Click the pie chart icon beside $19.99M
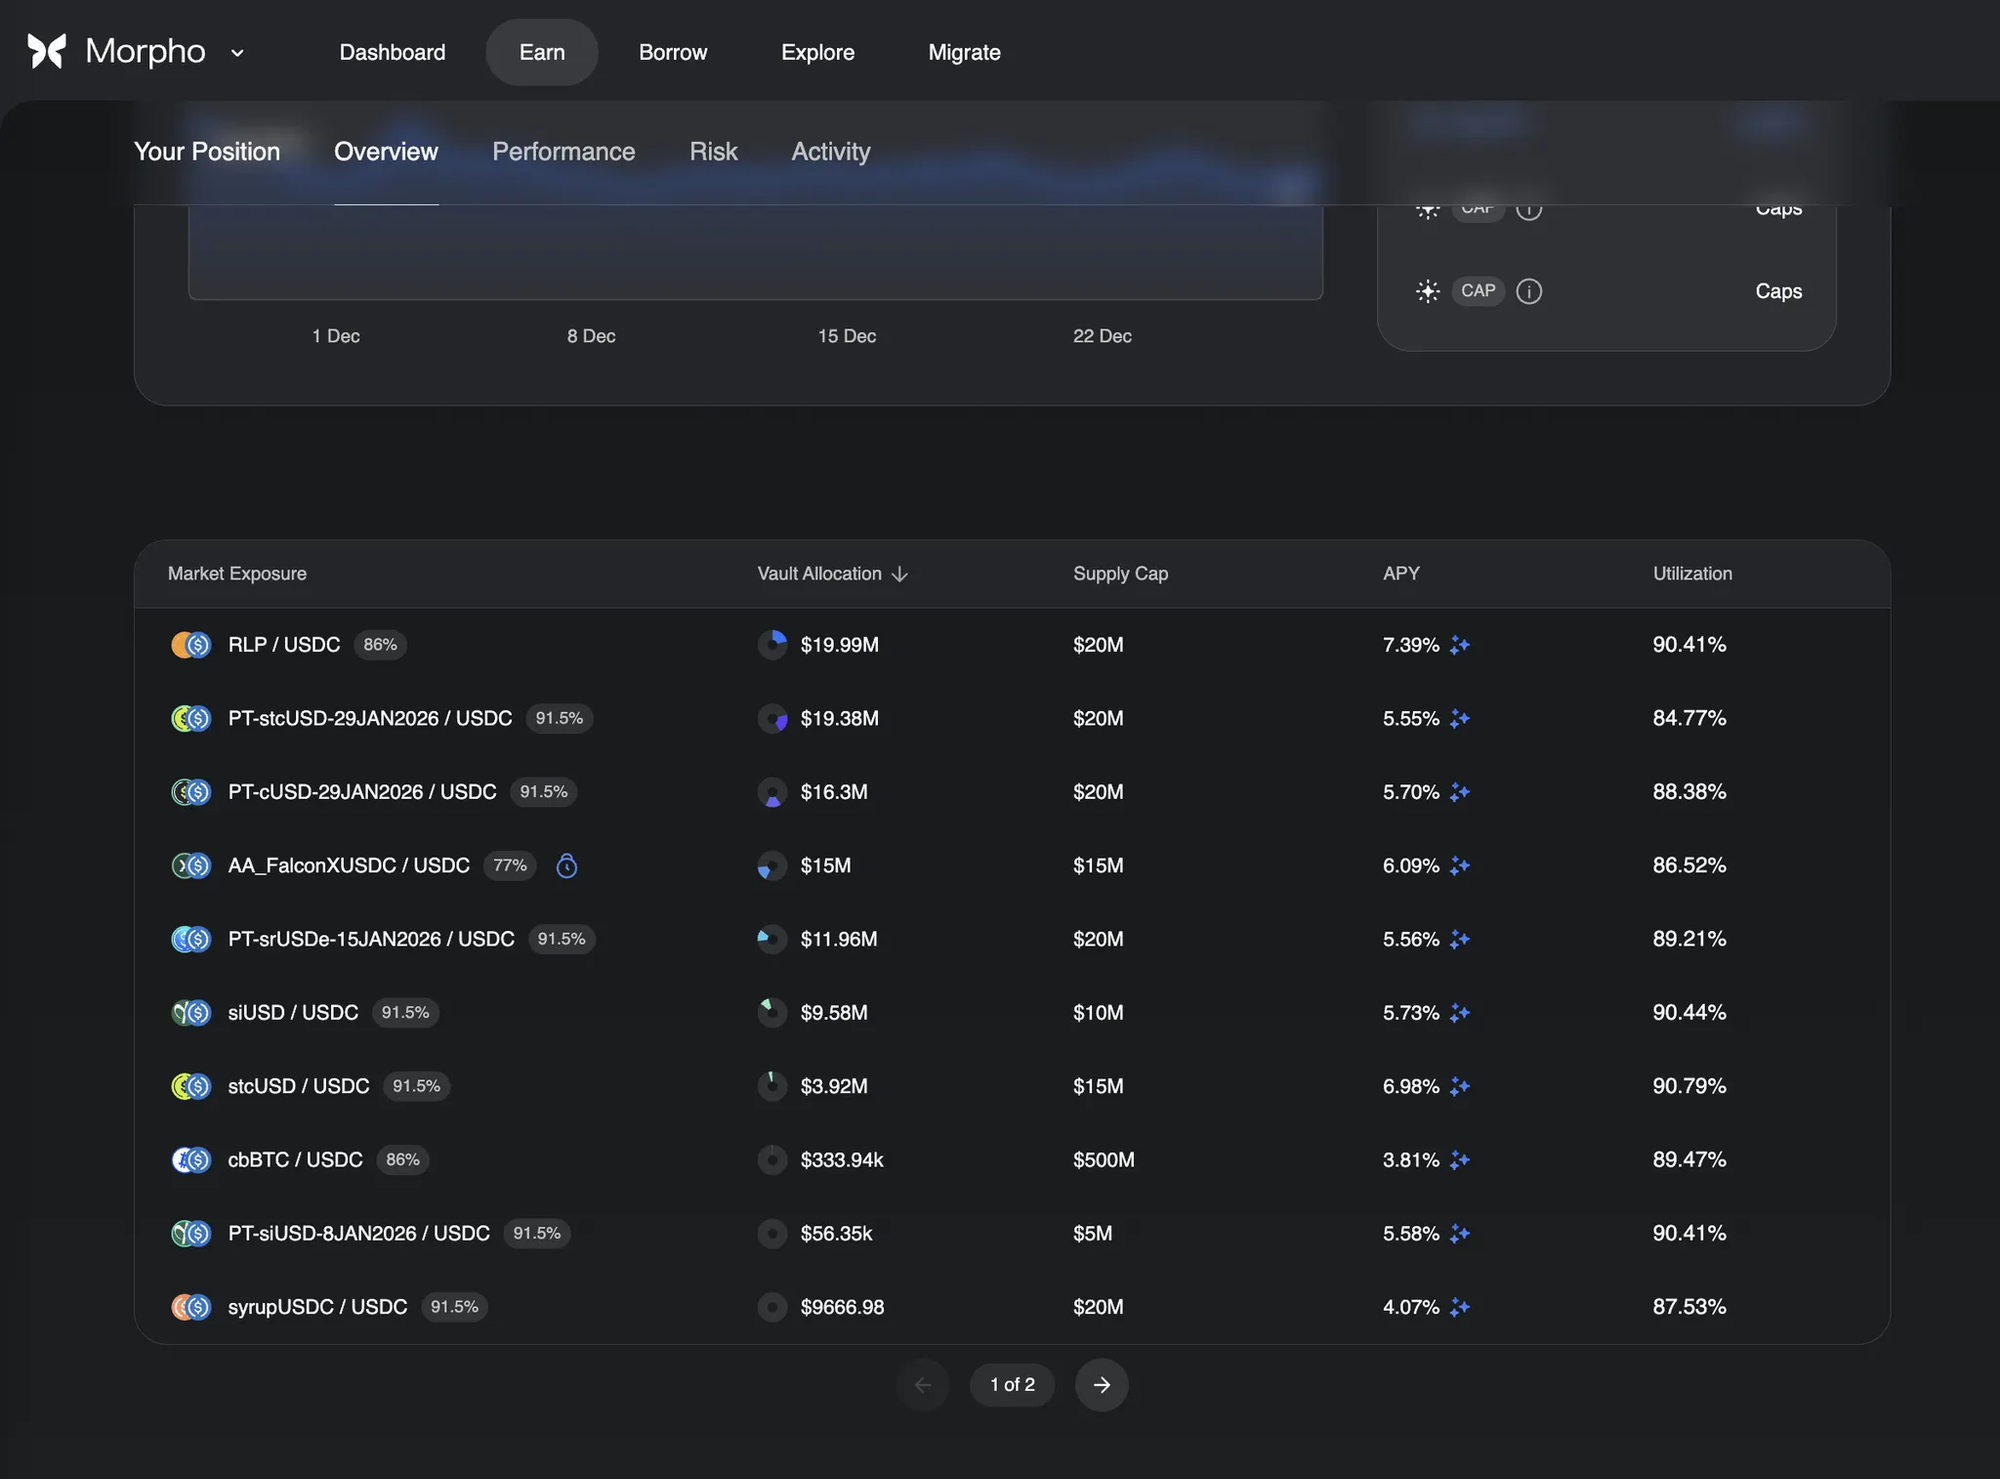The image size is (2000, 1479). [772, 645]
